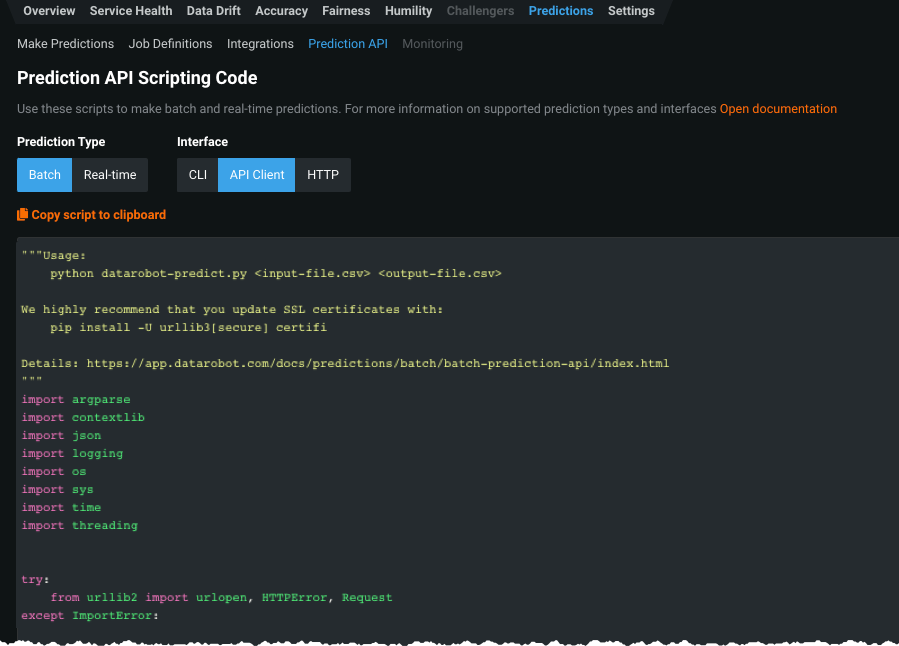The image size is (899, 646).
Task: Click the copy clipboard icon
Action: click(x=23, y=215)
